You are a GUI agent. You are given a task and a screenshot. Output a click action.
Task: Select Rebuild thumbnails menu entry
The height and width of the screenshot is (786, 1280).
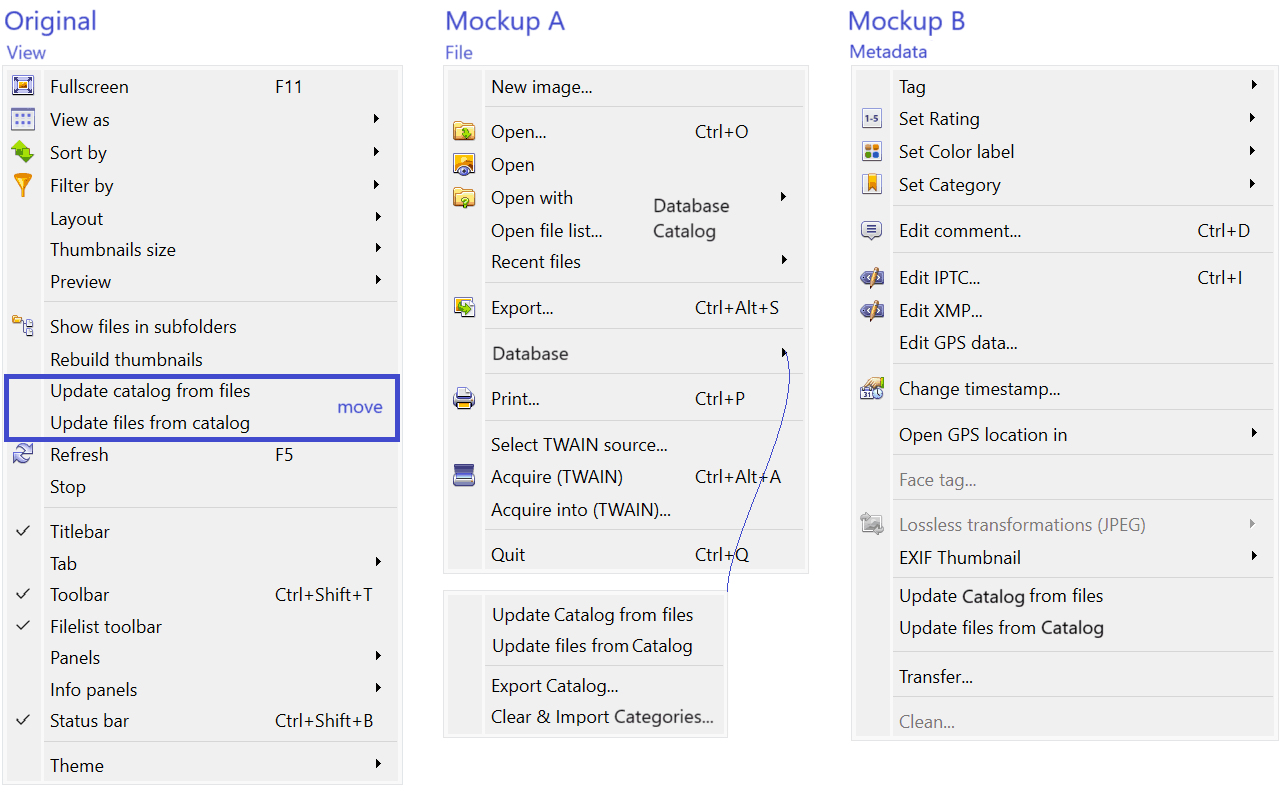click(126, 359)
